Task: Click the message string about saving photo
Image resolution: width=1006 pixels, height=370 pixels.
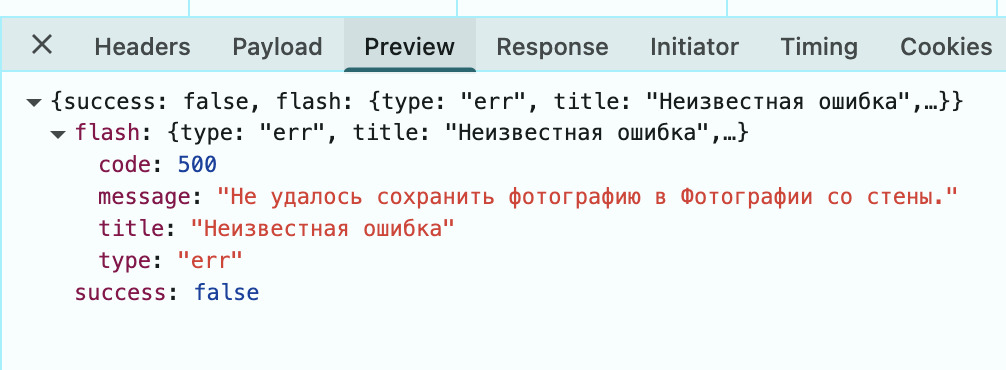Action: click(x=587, y=197)
